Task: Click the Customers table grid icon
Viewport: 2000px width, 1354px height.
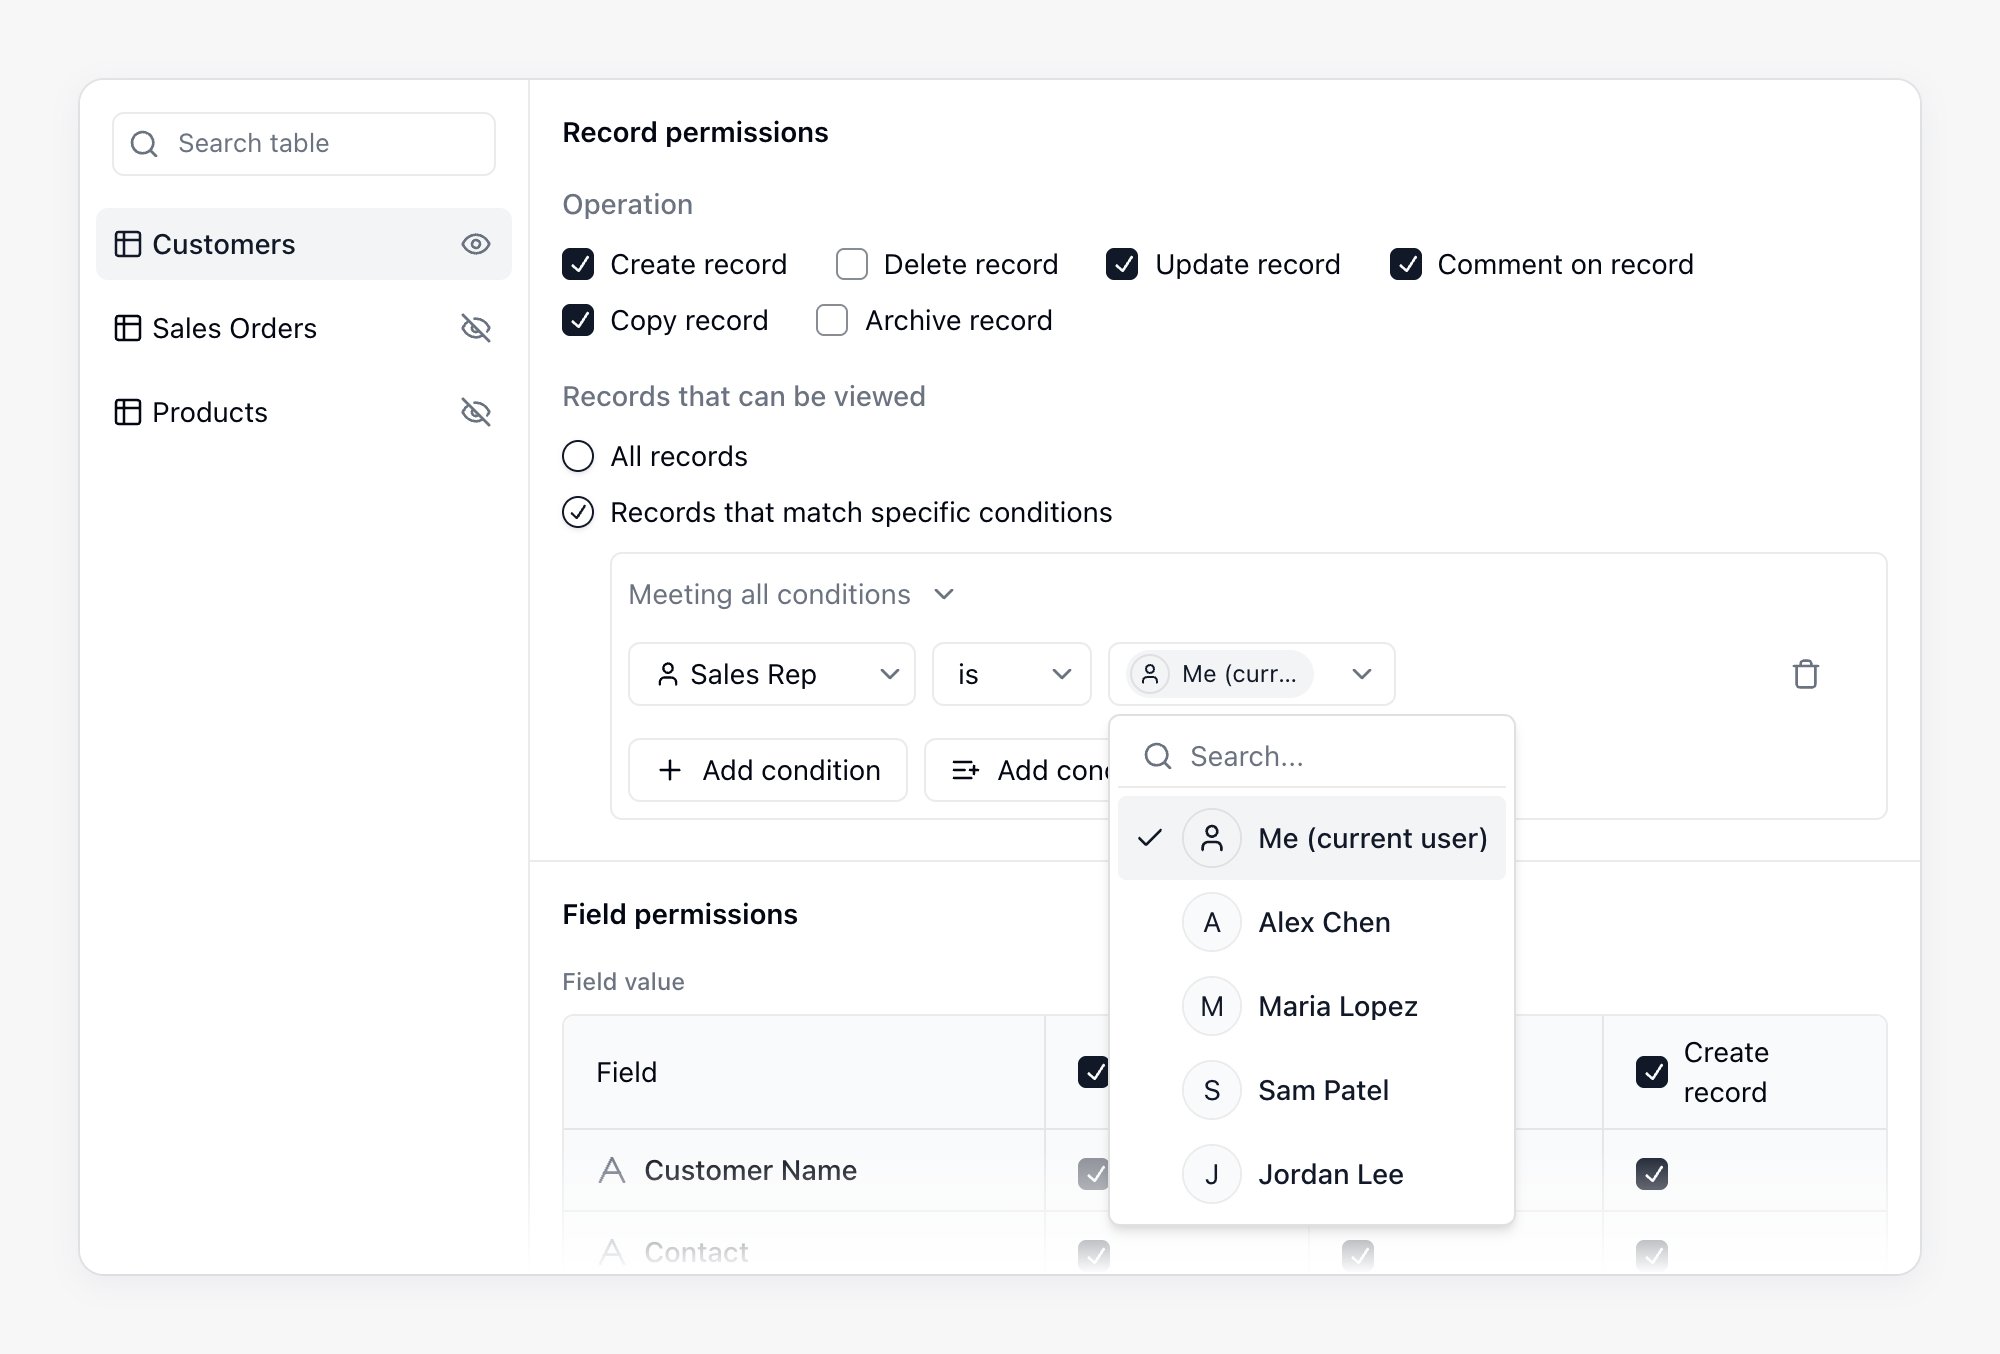Action: click(128, 244)
